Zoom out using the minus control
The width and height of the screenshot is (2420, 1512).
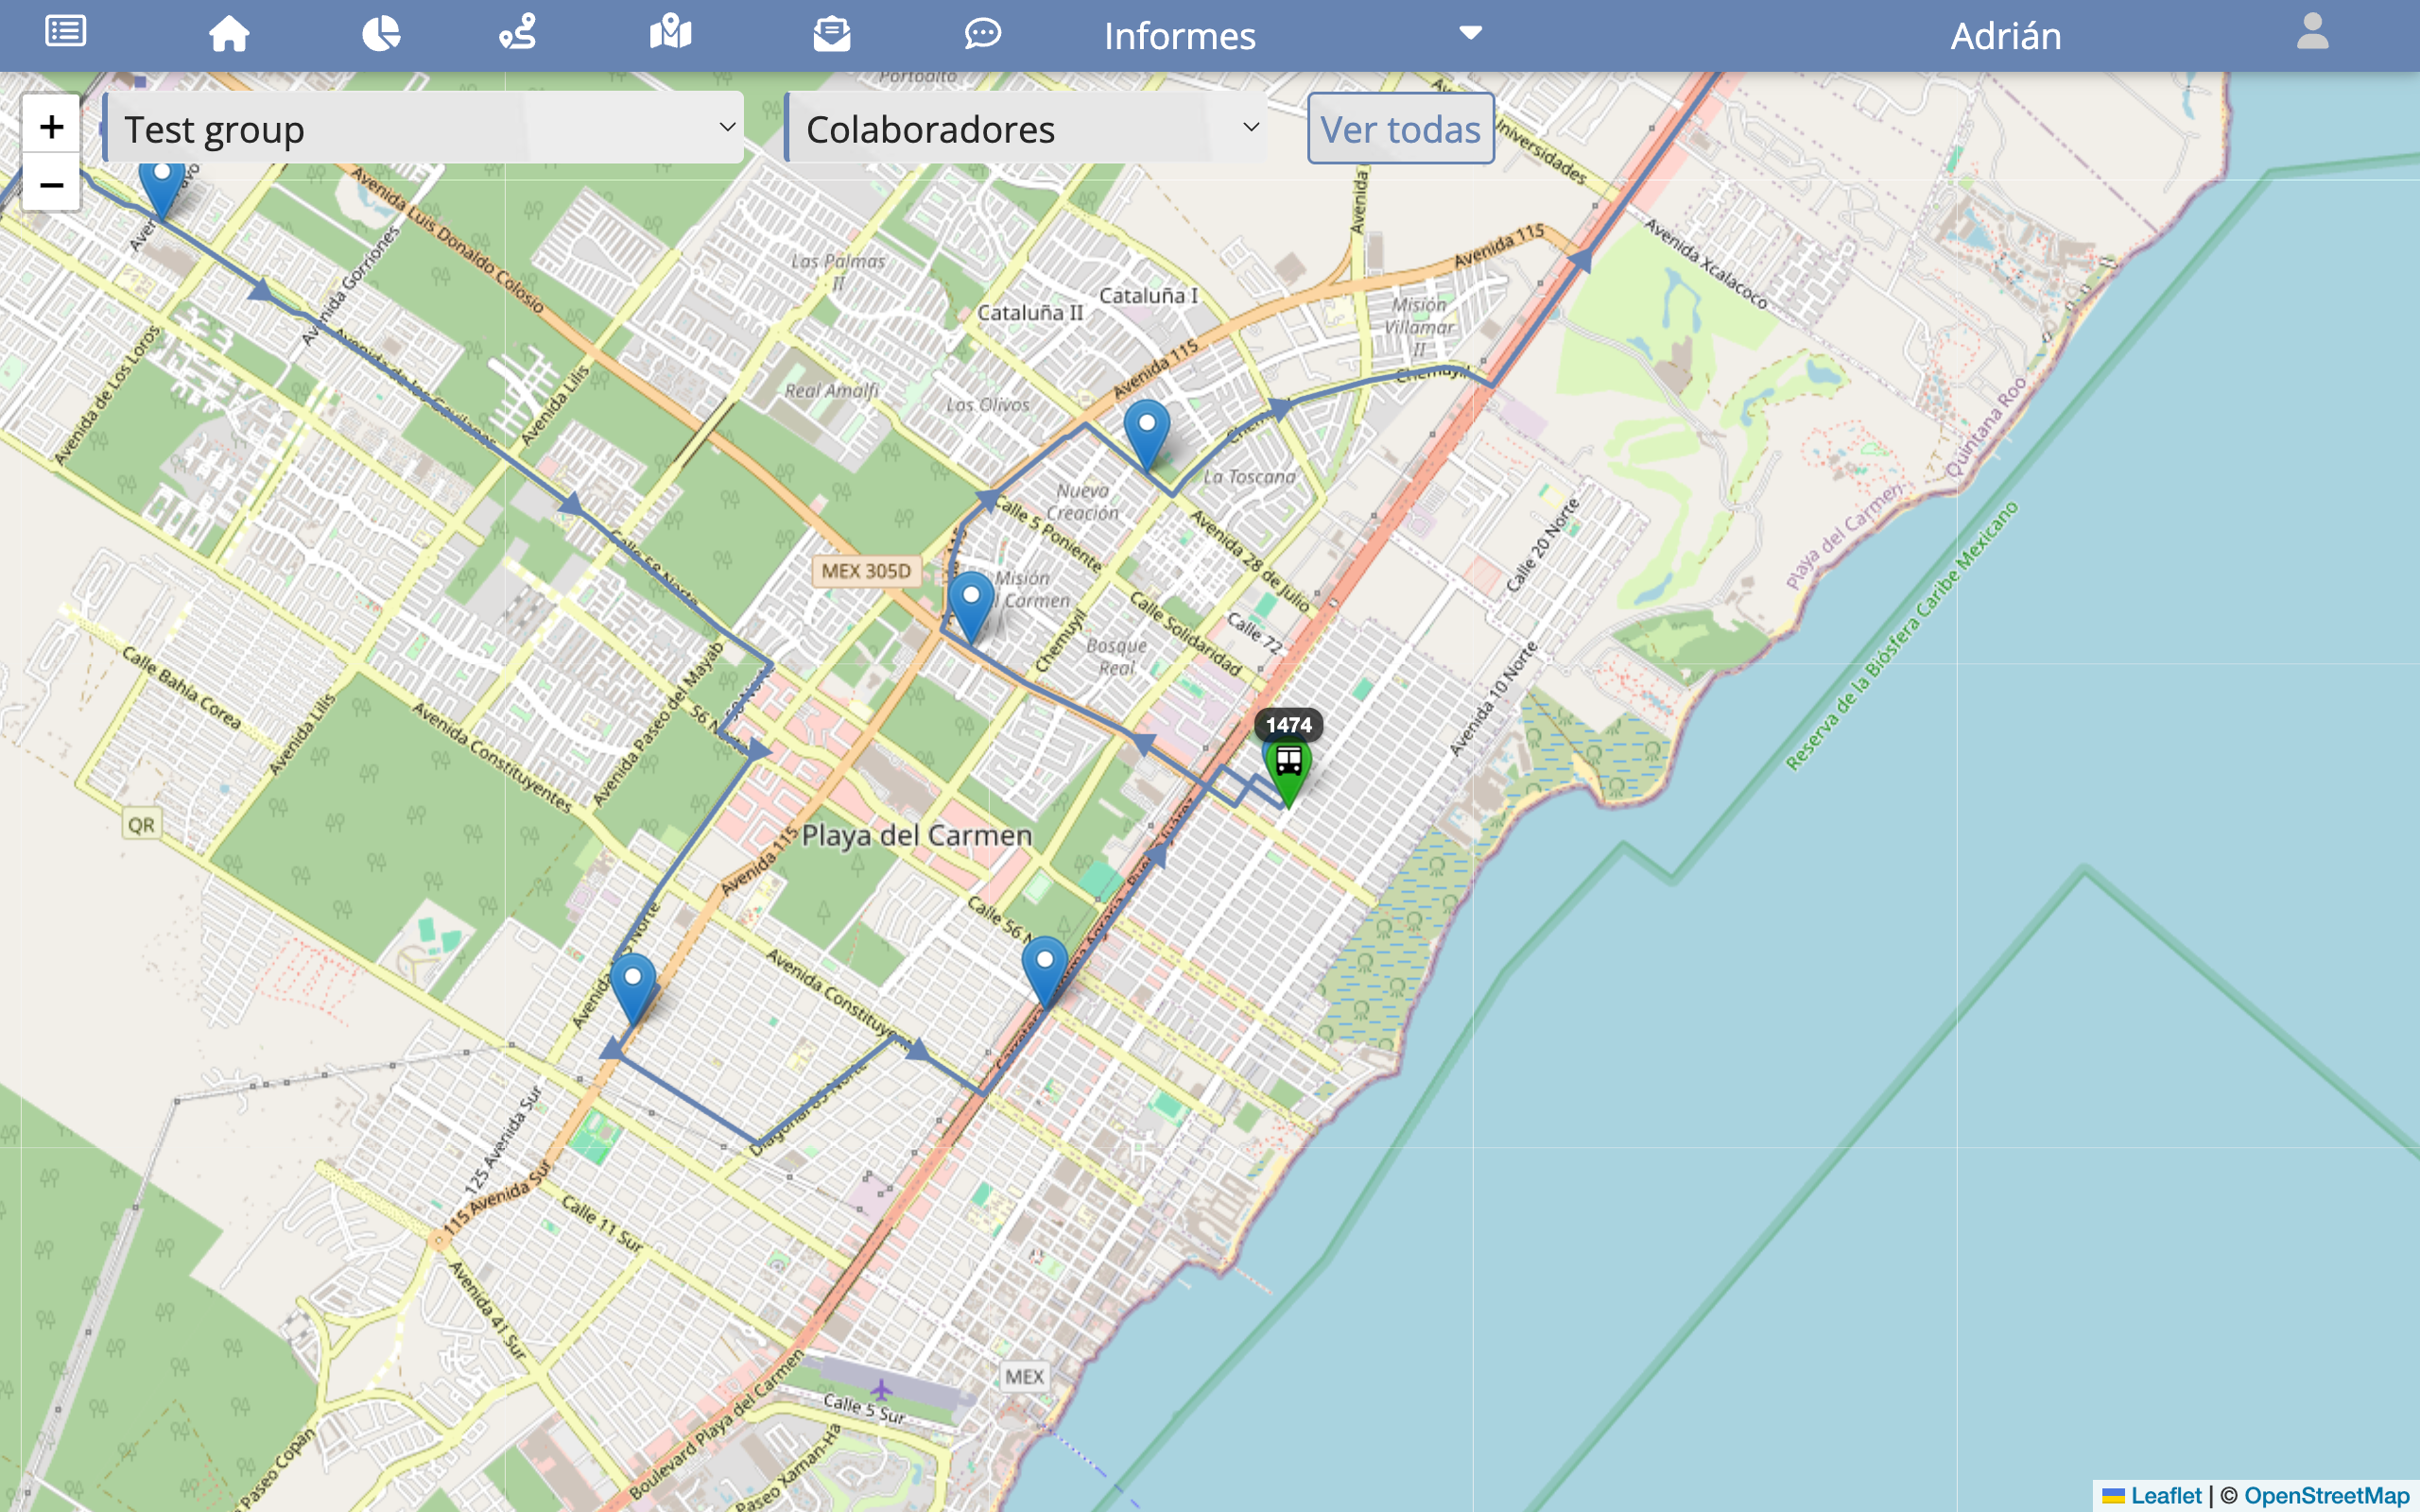51,182
